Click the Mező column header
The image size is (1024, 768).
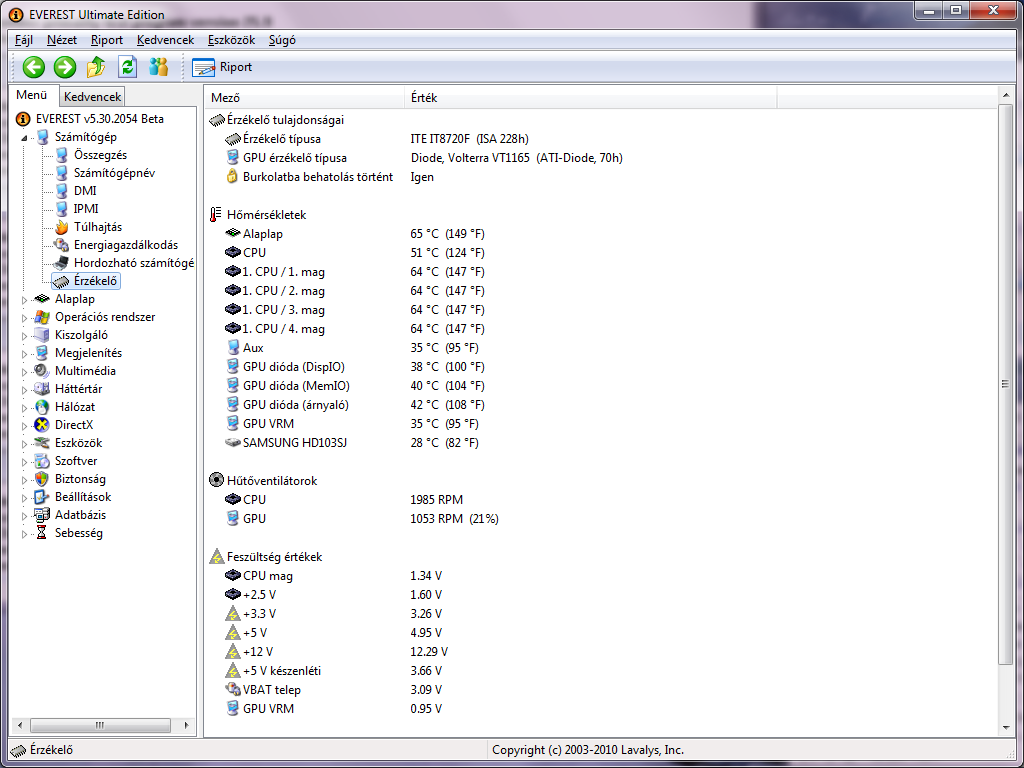click(x=304, y=98)
